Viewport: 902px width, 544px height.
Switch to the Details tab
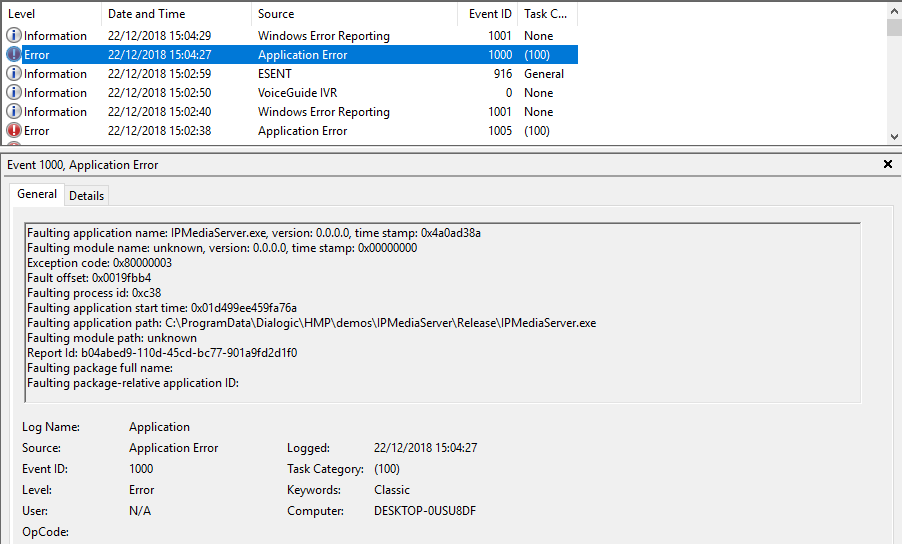pyautogui.click(x=87, y=196)
